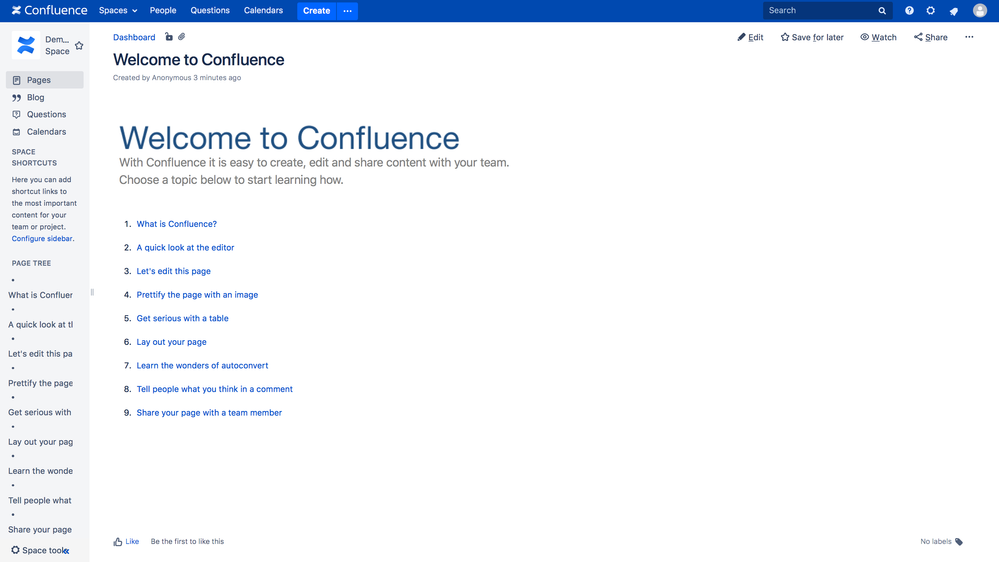Open the Spaces dropdown menu
Screen dimensions: 999x562
point(118,10)
